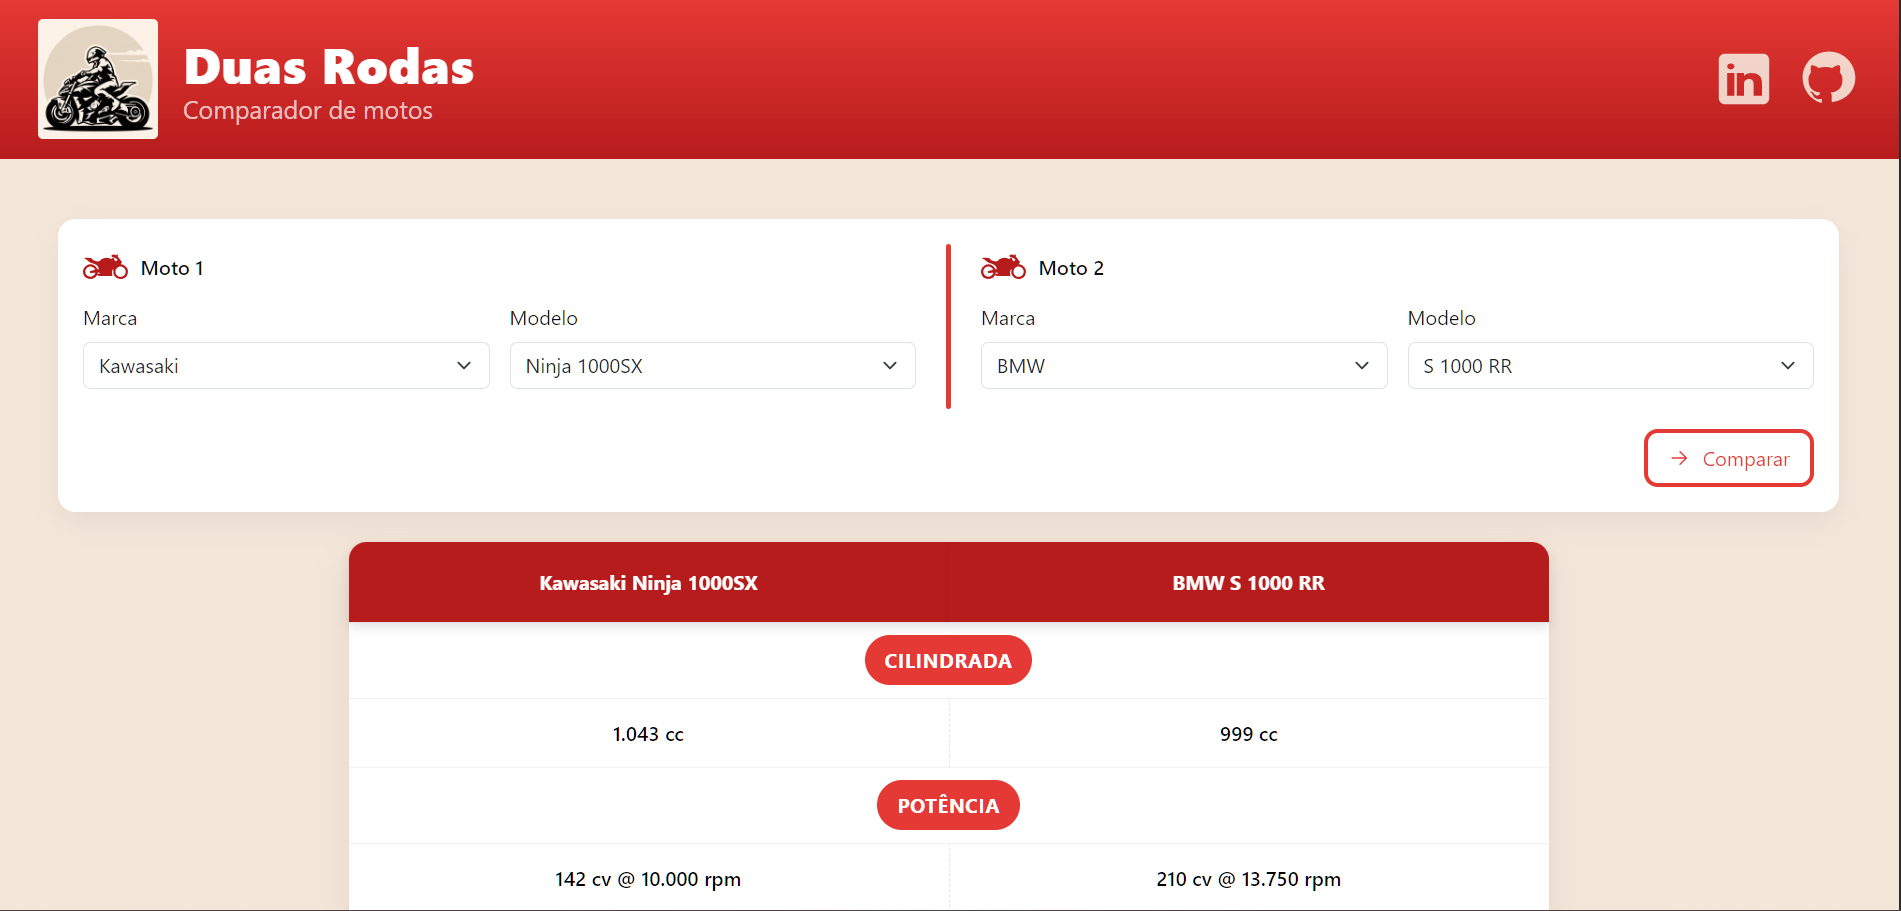Expand the BMW Marca dropdown for Moto 2
The height and width of the screenshot is (911, 1901).
click(1184, 365)
